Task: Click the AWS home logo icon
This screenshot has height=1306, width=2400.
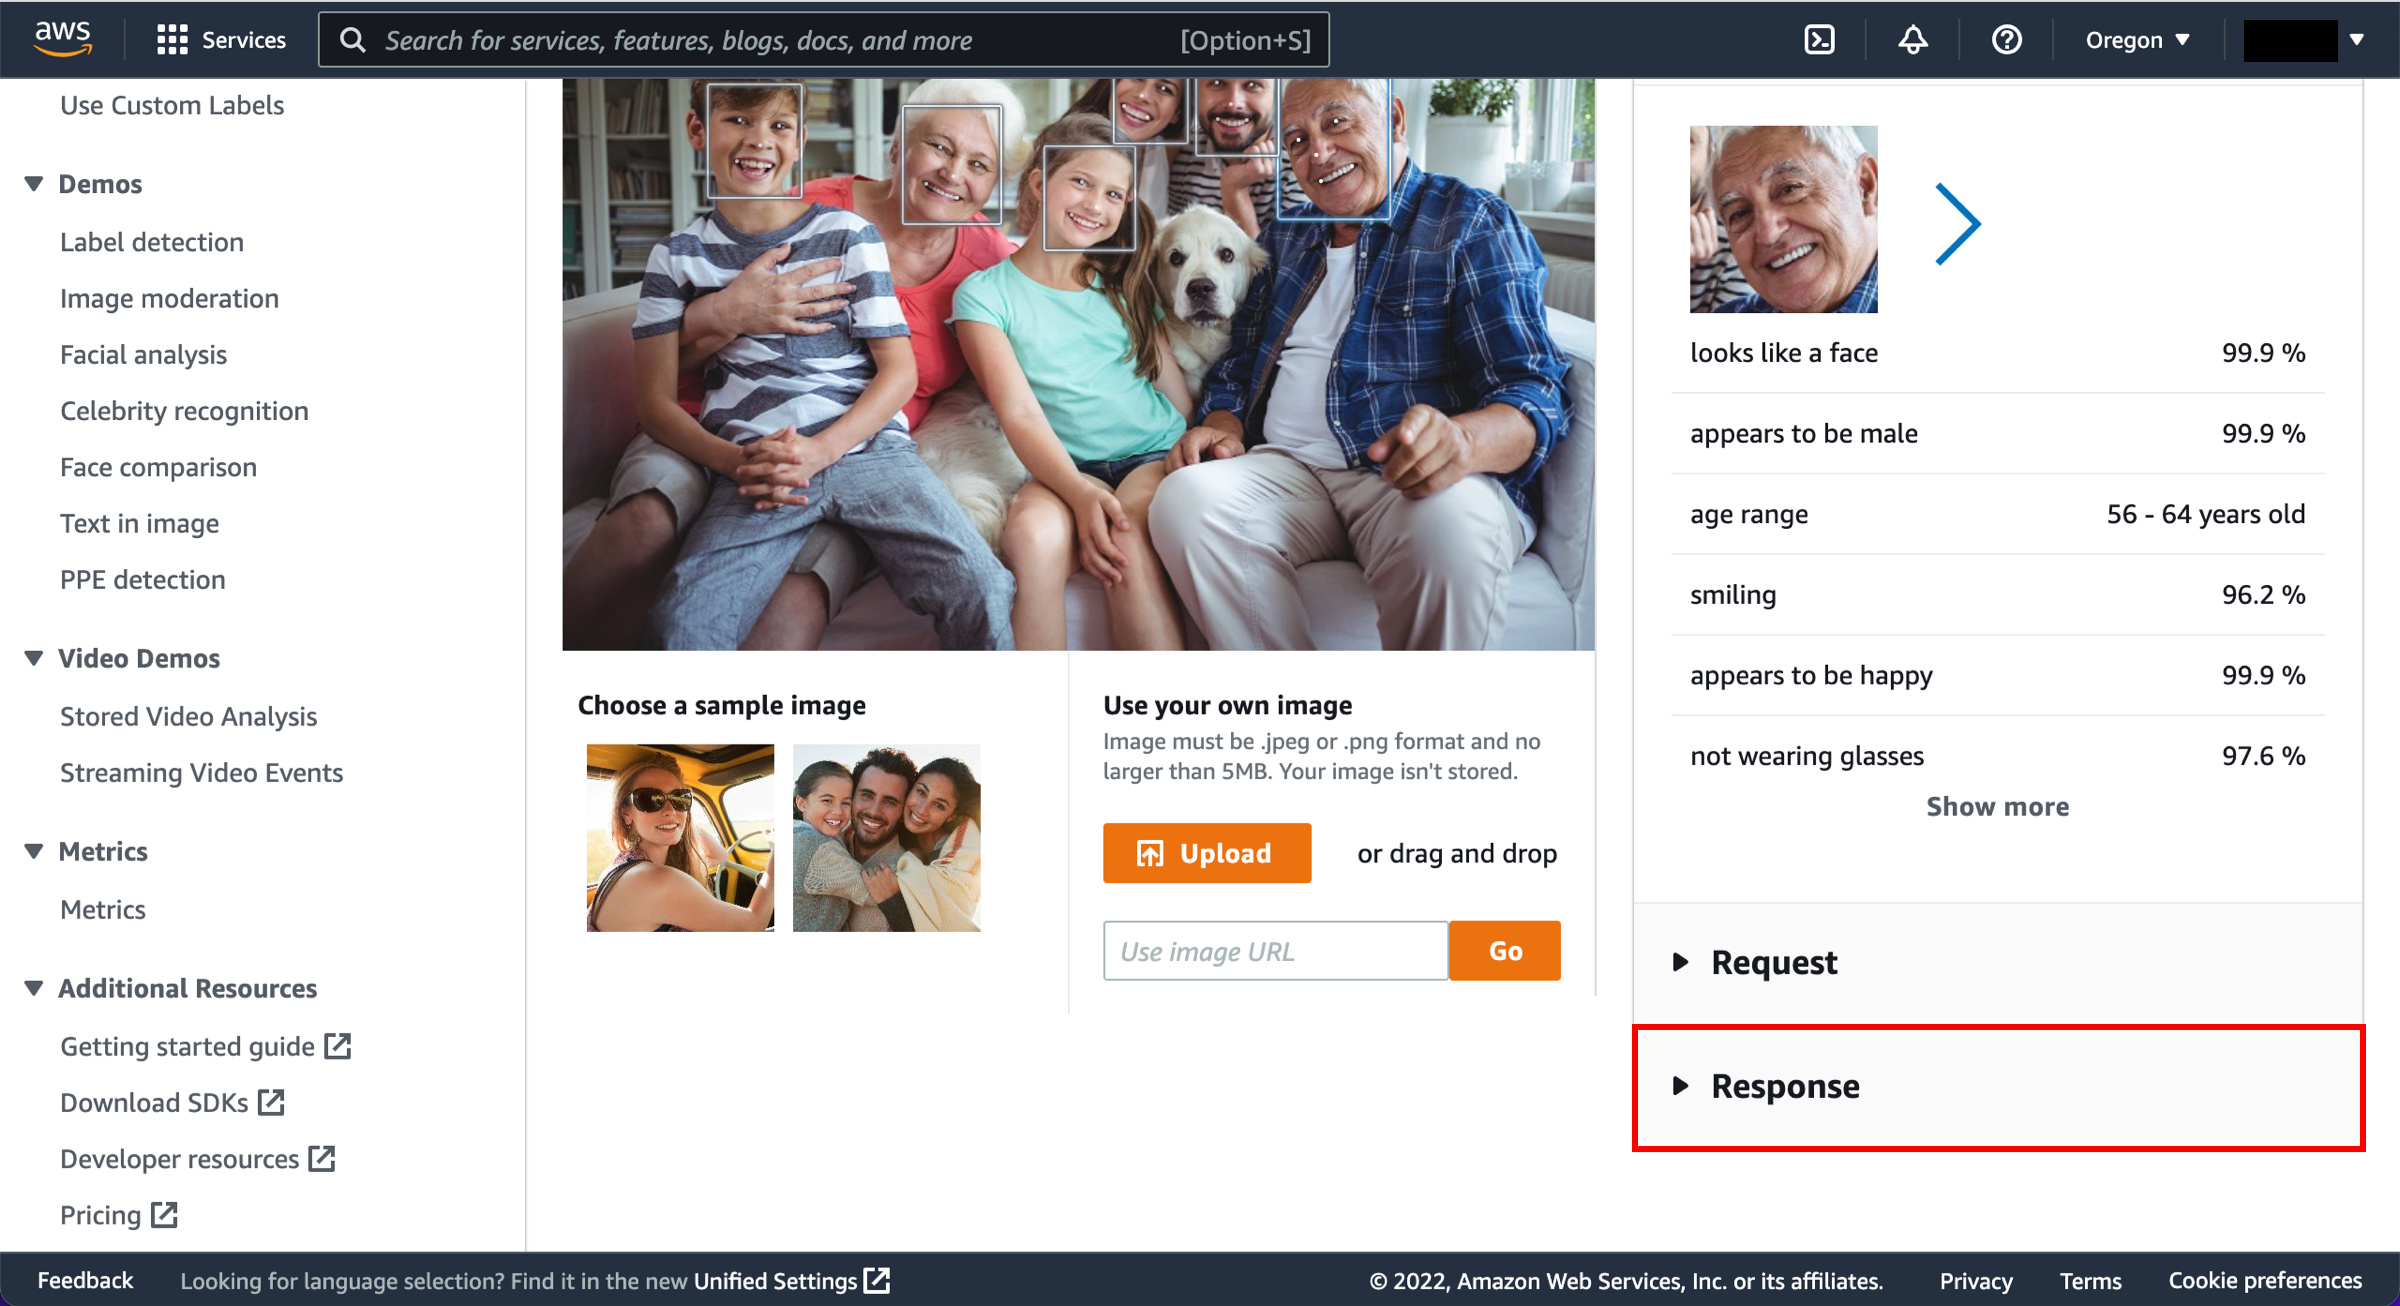Action: point(63,39)
